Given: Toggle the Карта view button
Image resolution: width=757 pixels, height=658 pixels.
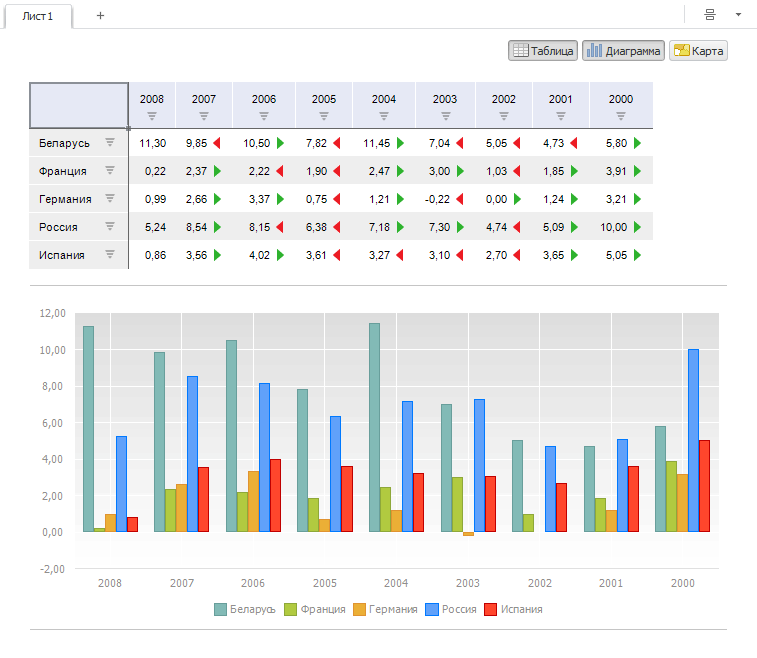Looking at the screenshot, I should tap(698, 50).
